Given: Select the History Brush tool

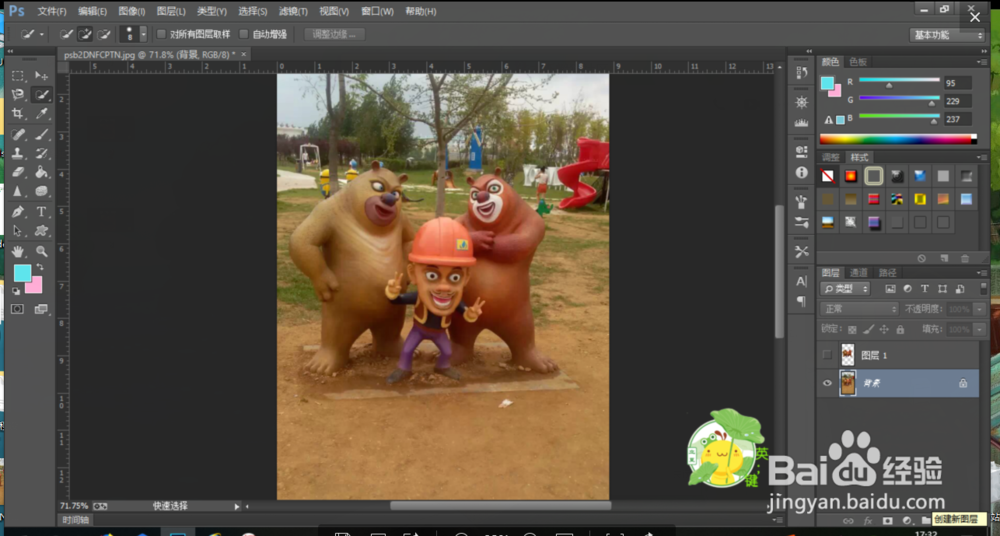Looking at the screenshot, I should point(41,153).
